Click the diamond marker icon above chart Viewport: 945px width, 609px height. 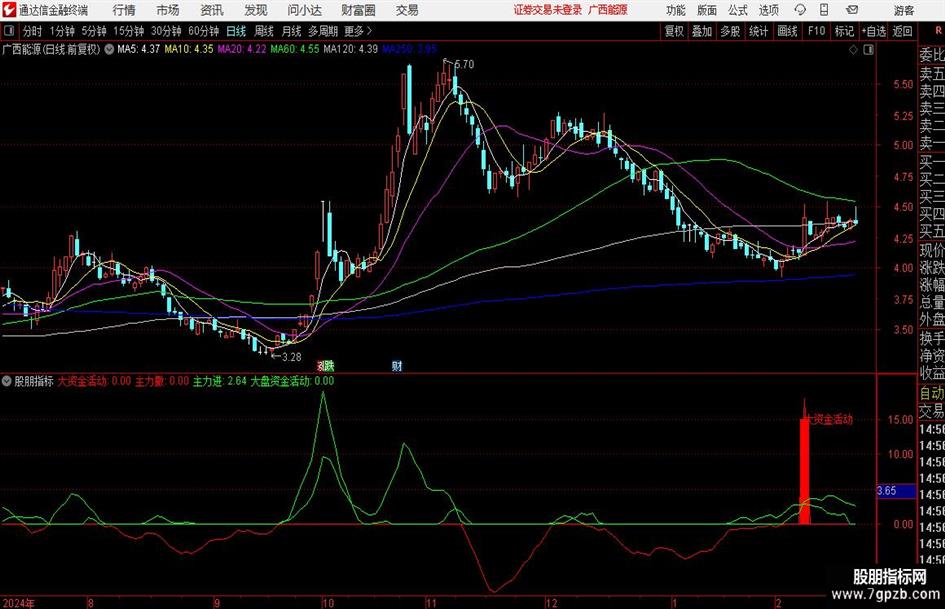[x=853, y=49]
